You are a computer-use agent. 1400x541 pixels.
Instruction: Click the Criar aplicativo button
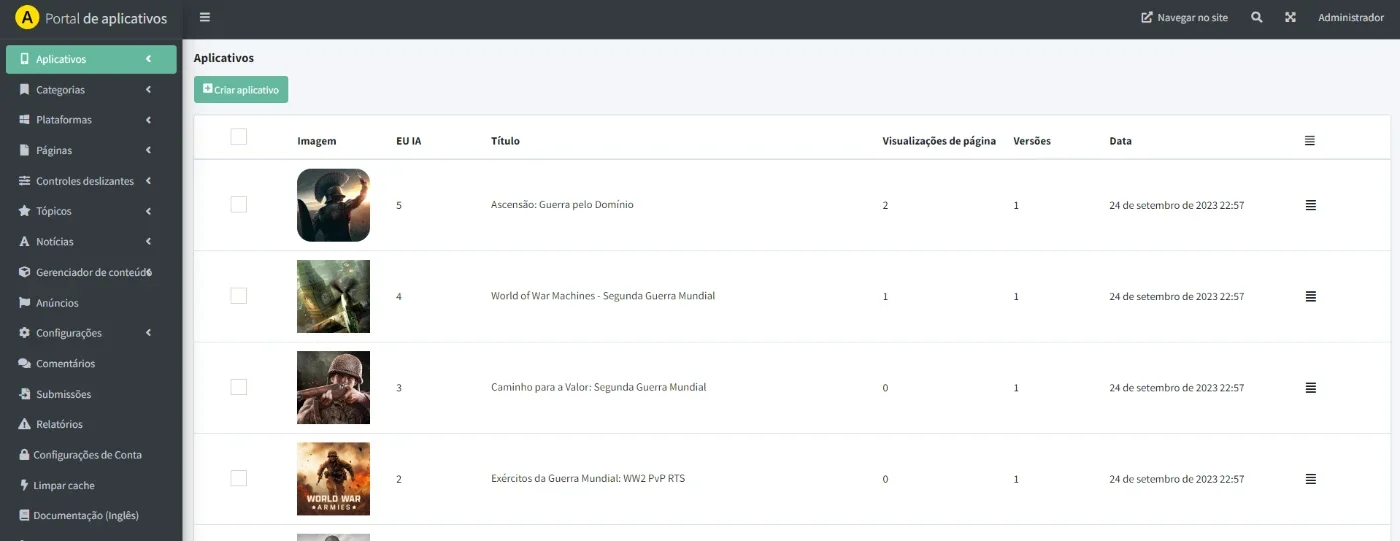(x=241, y=89)
